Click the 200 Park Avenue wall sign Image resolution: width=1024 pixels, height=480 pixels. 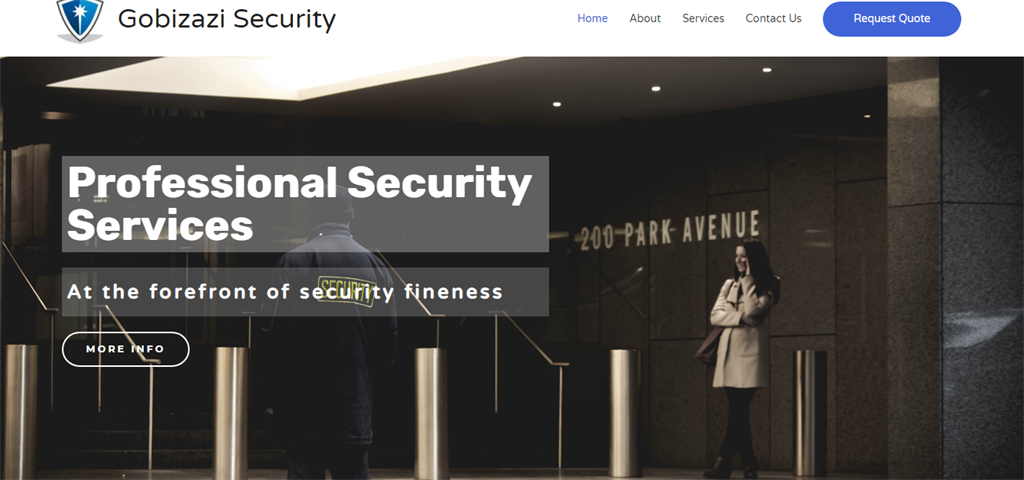click(670, 230)
